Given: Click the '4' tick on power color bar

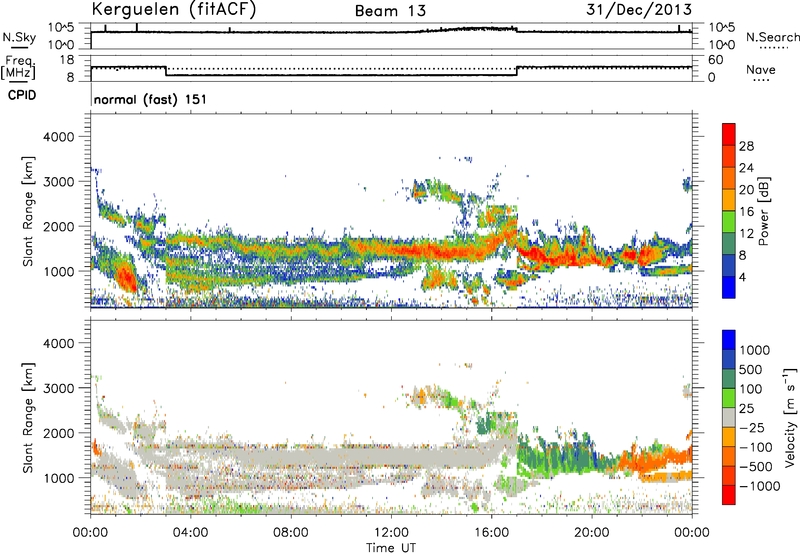Looking at the screenshot, I should (742, 277).
